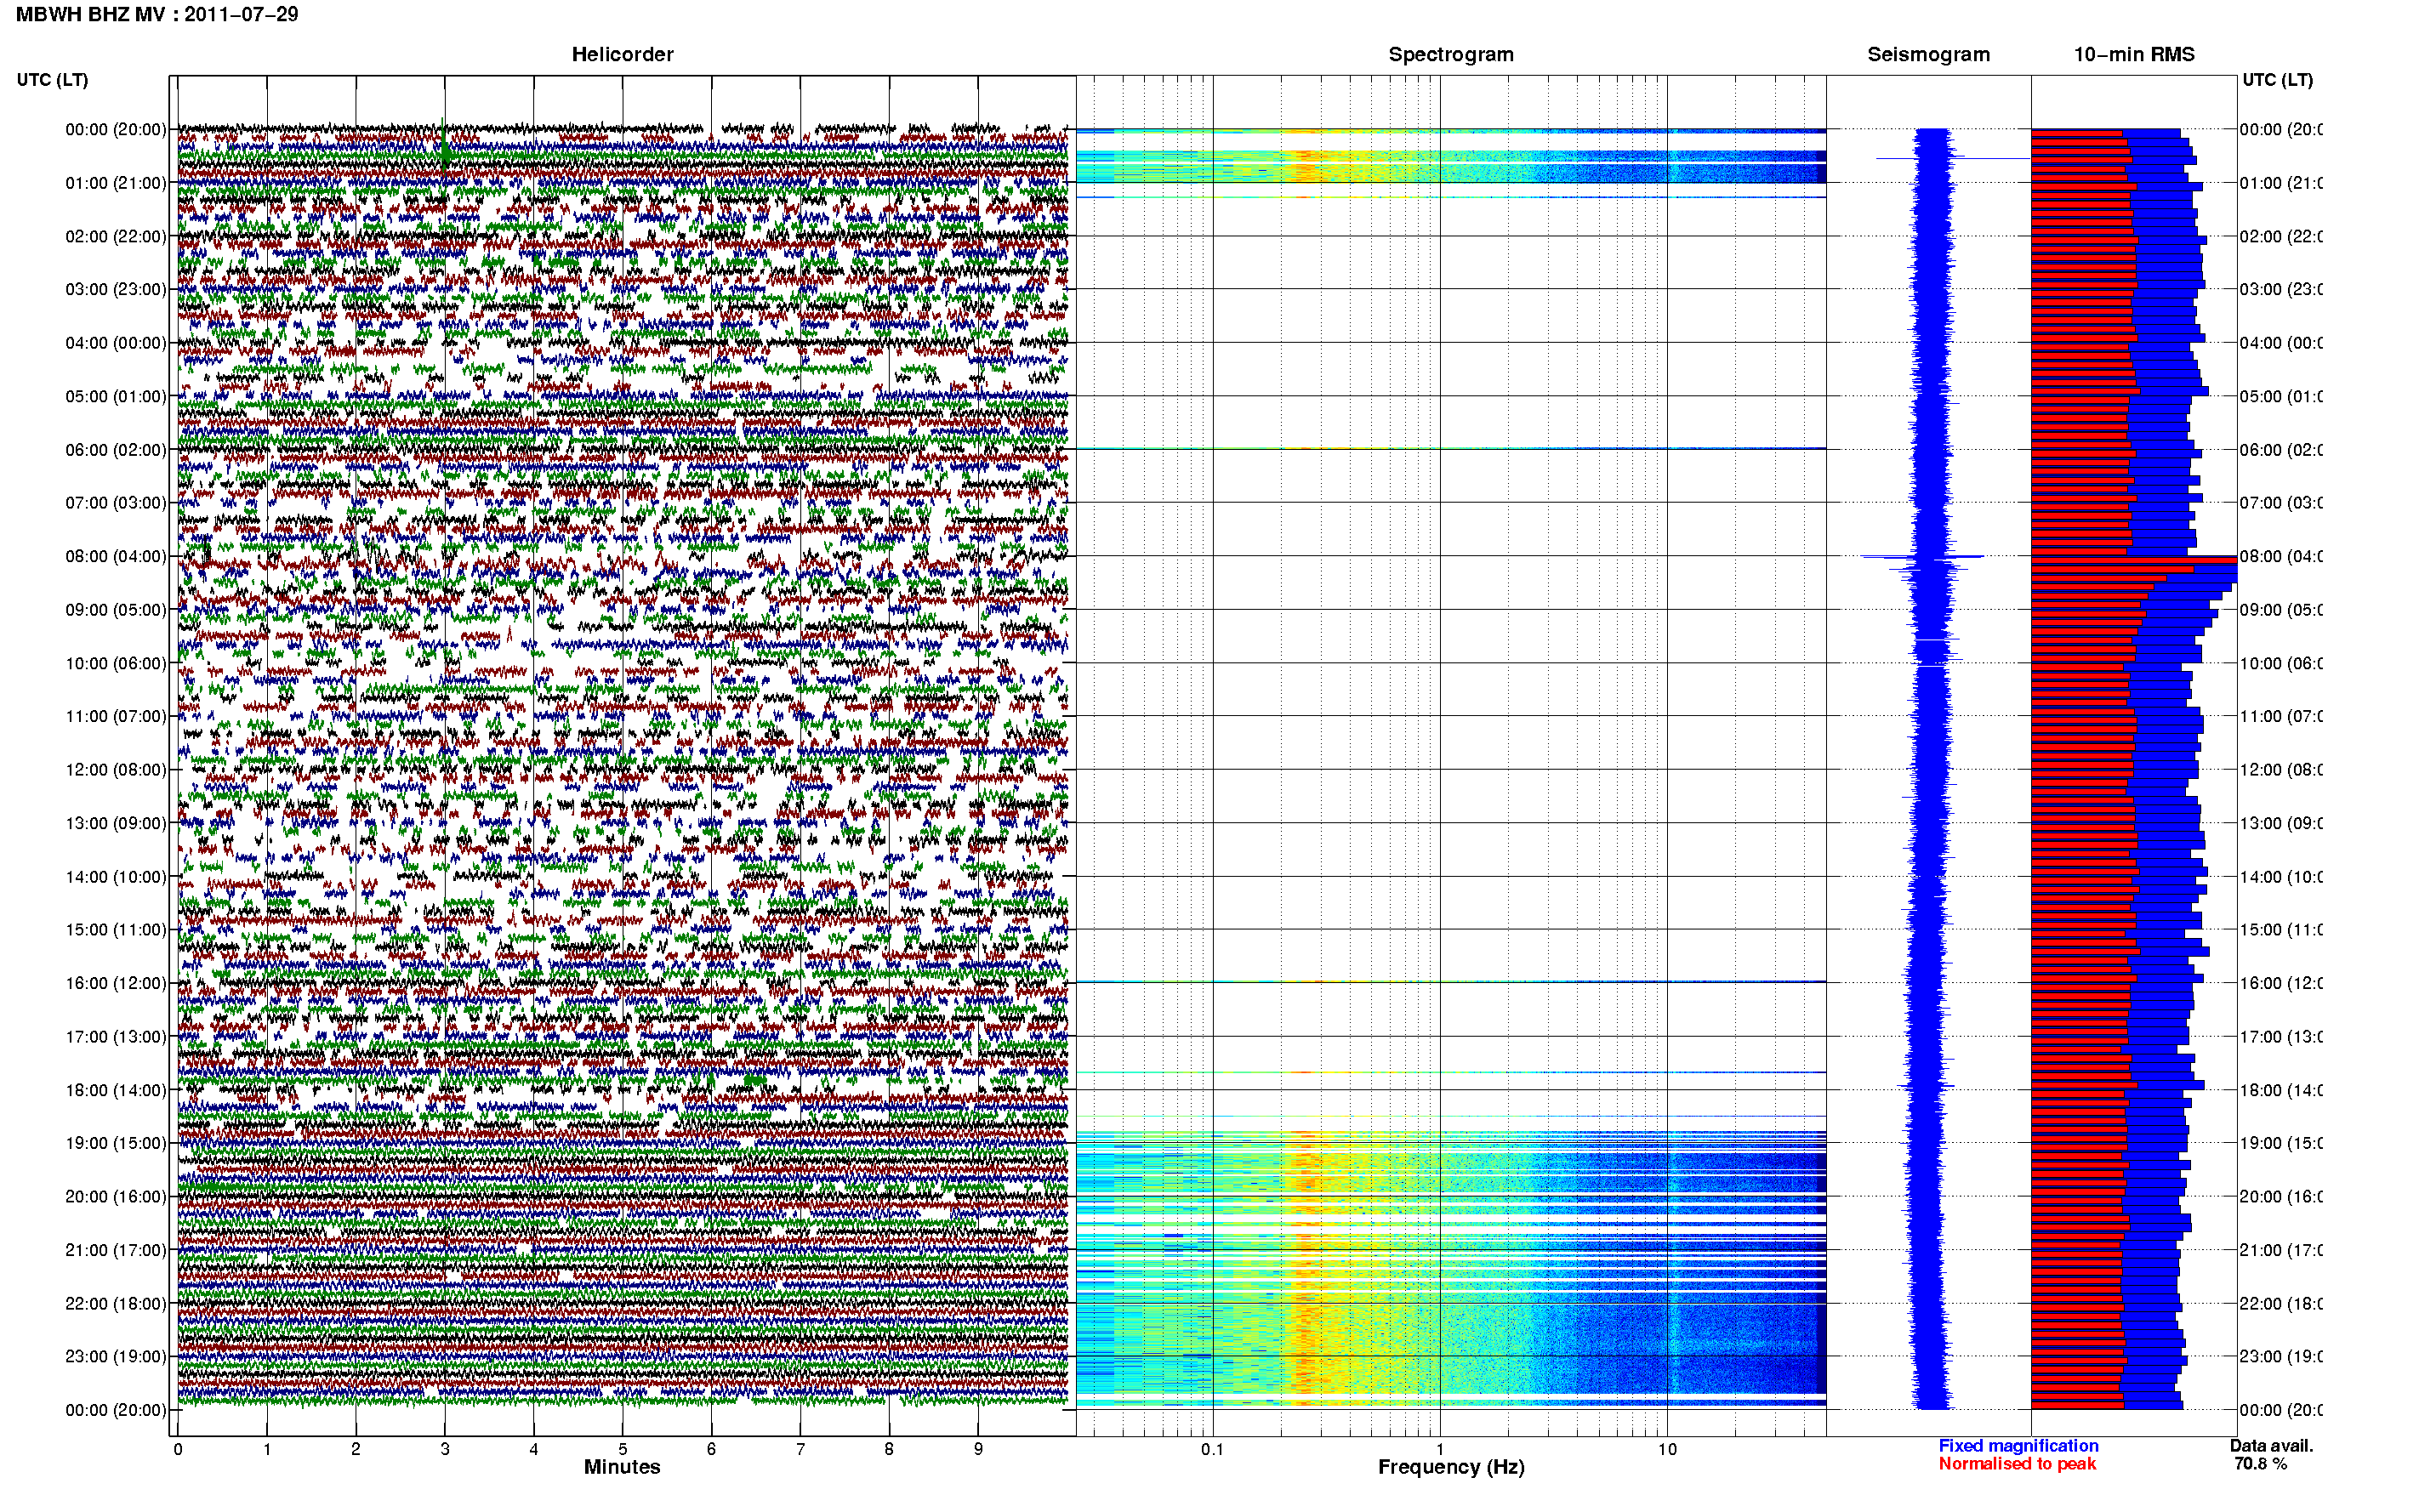Select the "13:00 (09:00)" helicorder time label
Screen dimensions: 2419x1512
(116, 823)
